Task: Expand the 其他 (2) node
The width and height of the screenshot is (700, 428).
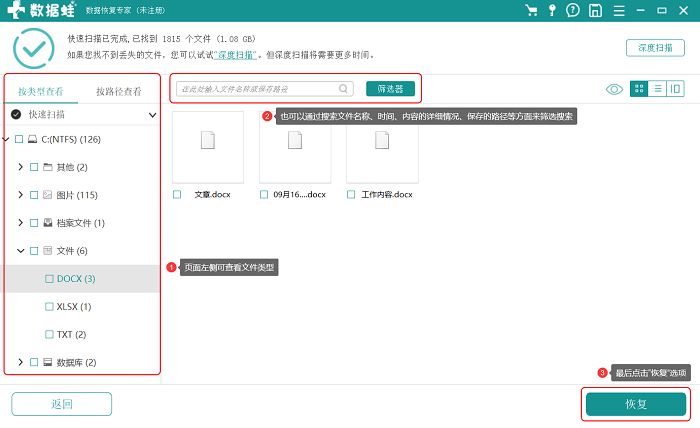Action: click(21, 167)
